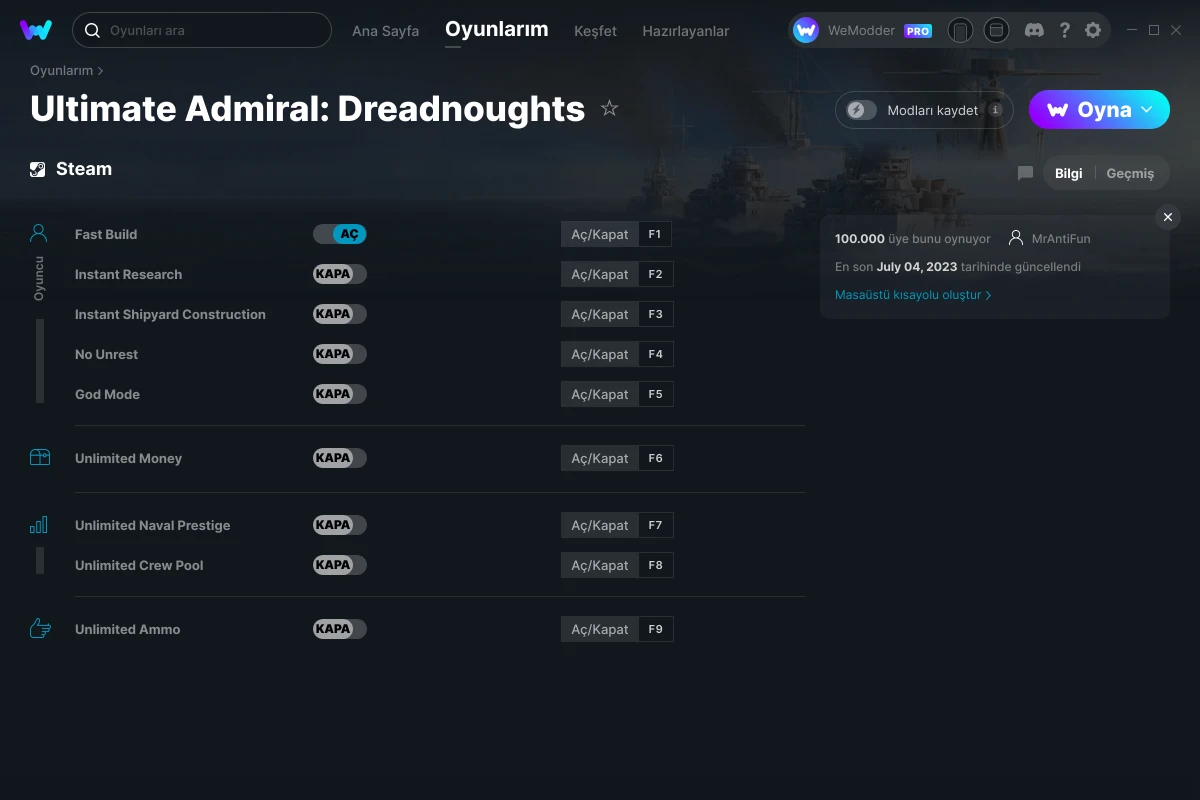Image resolution: width=1200 pixels, height=800 pixels.
Task: Click the Oyunları ara search field
Action: 202,30
